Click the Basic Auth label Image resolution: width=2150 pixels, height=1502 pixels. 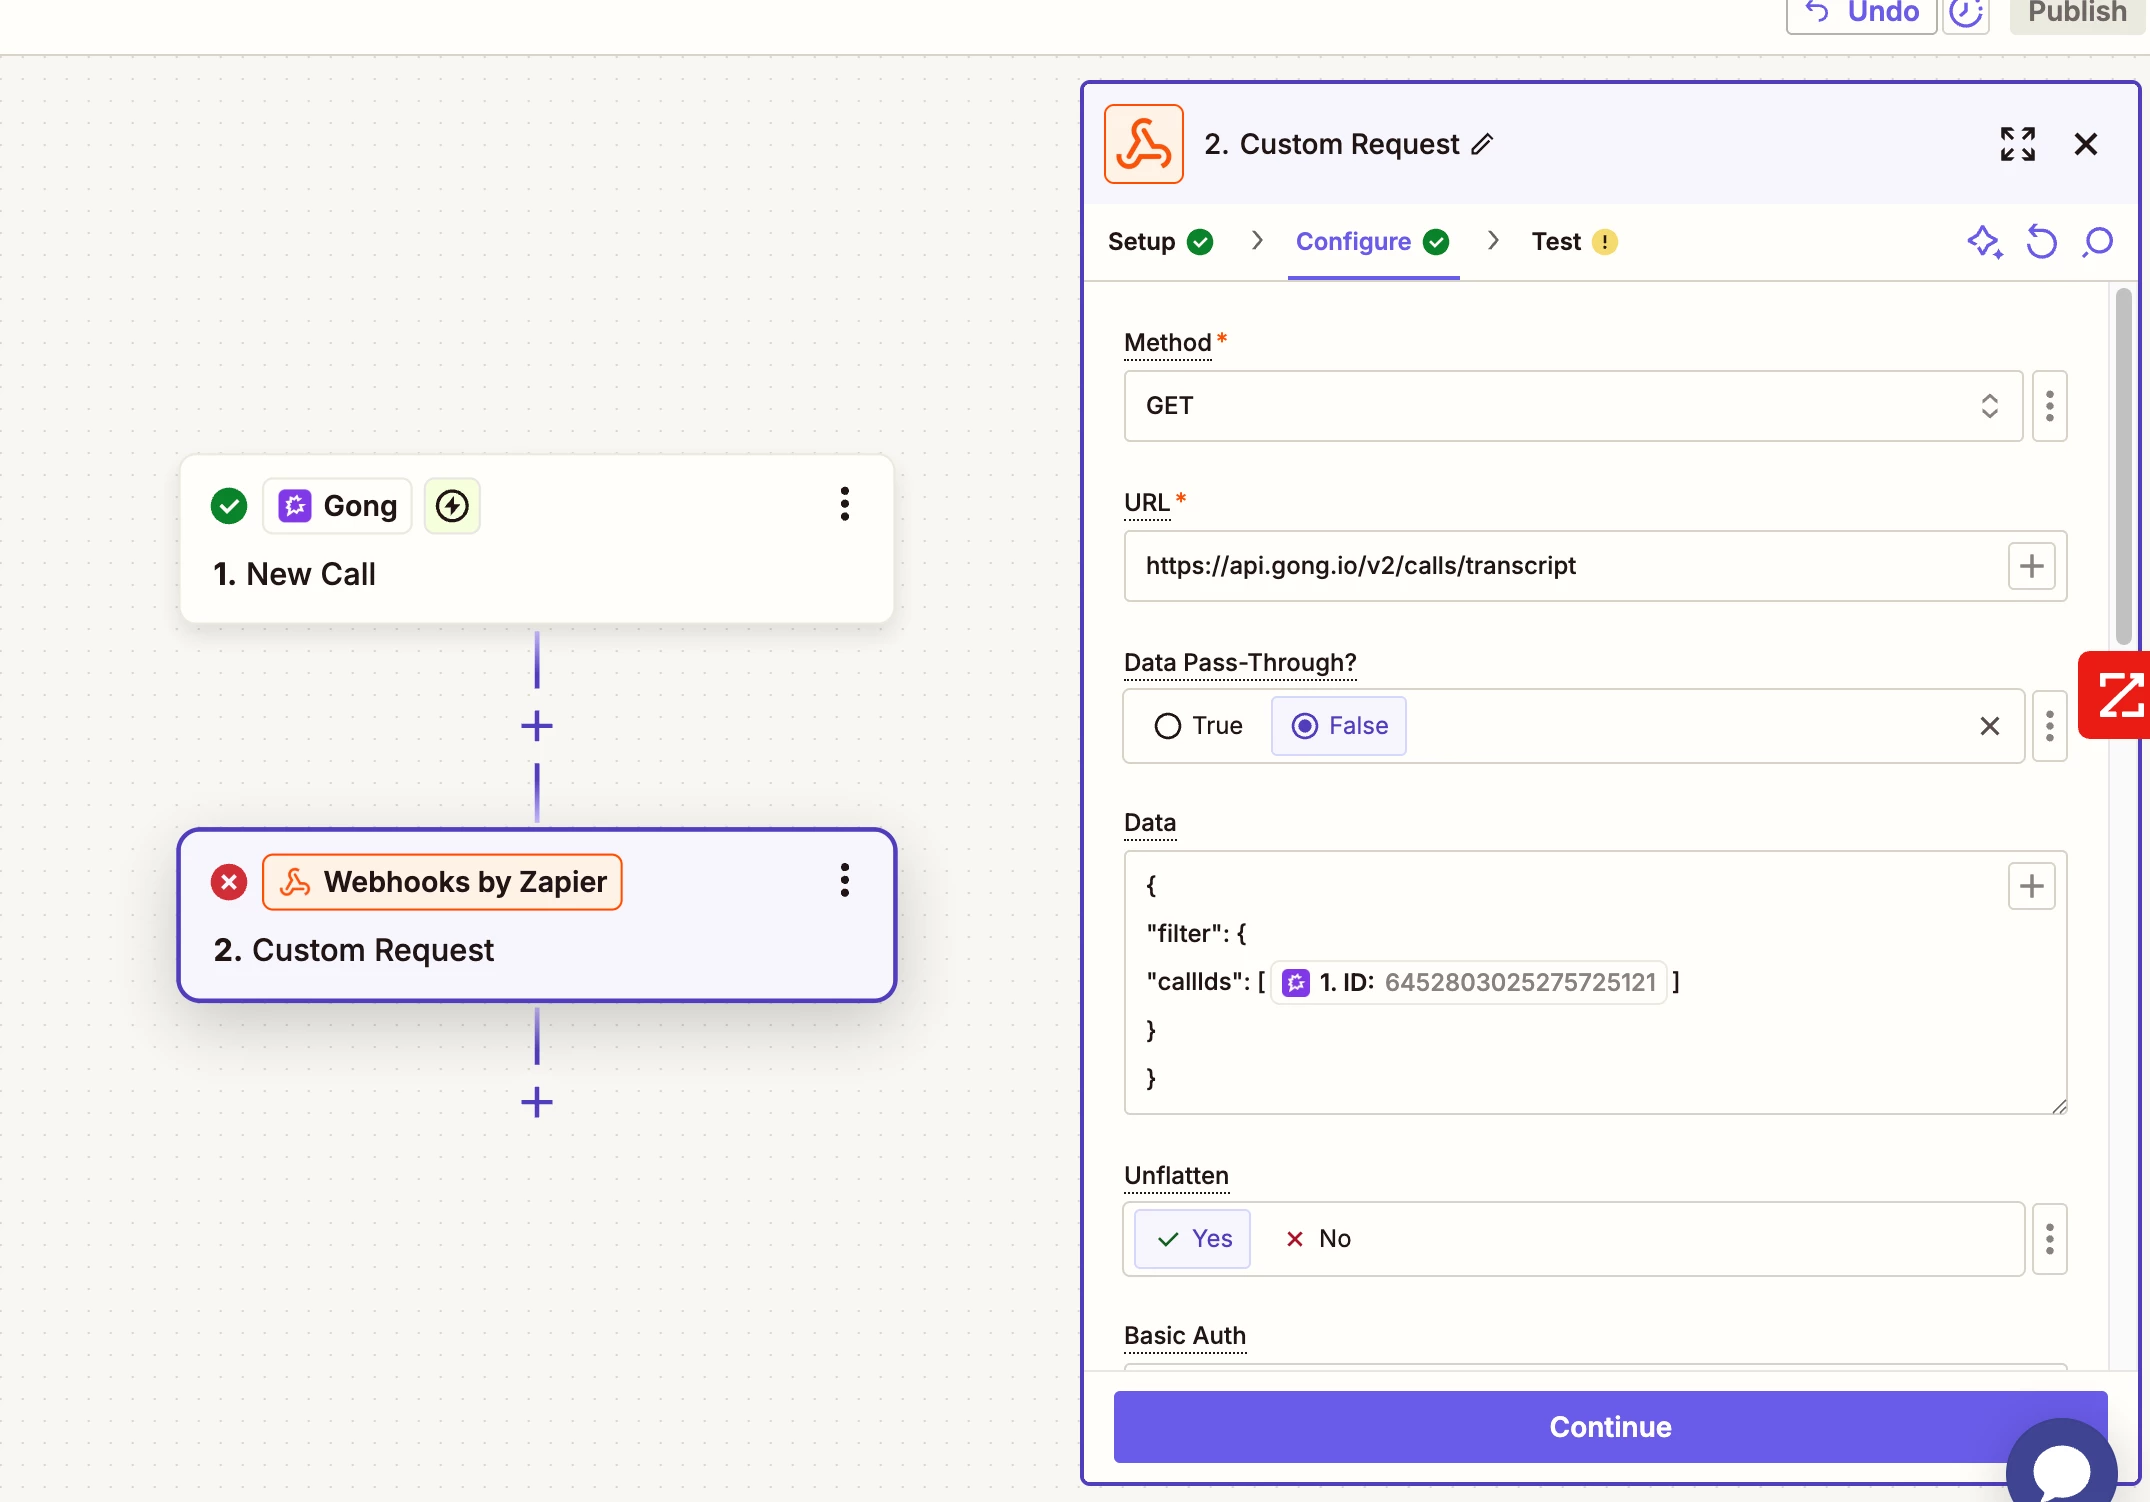[1185, 1336]
